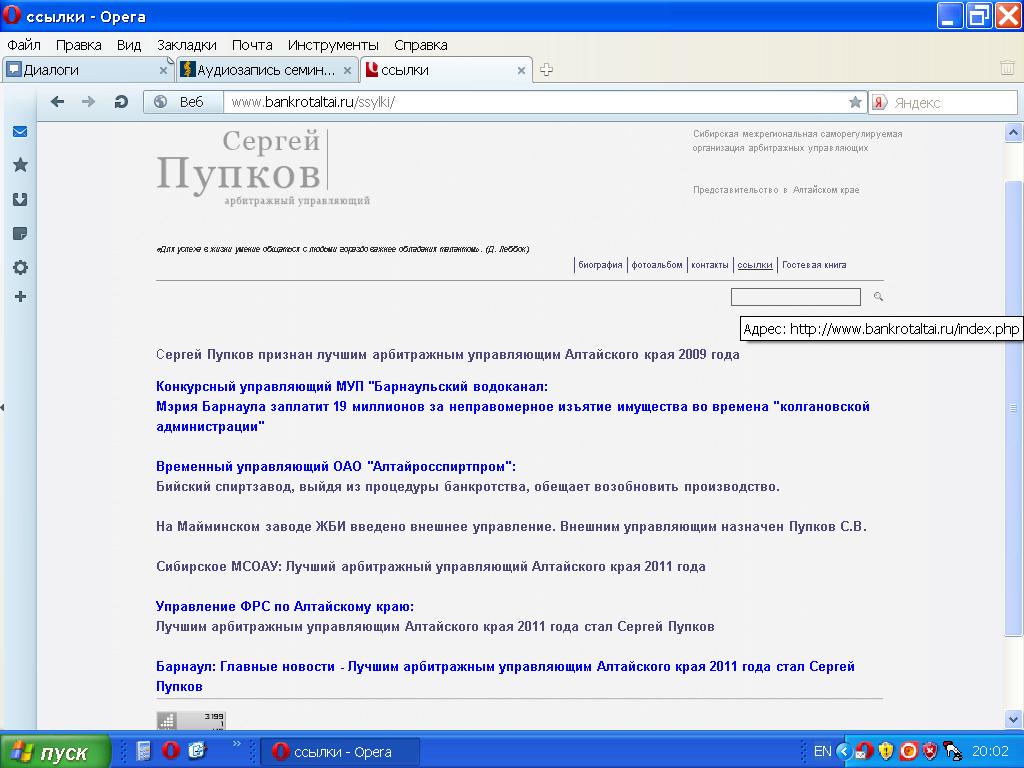The width and height of the screenshot is (1024, 768).
Task: Click the site search text field
Action: click(x=795, y=297)
